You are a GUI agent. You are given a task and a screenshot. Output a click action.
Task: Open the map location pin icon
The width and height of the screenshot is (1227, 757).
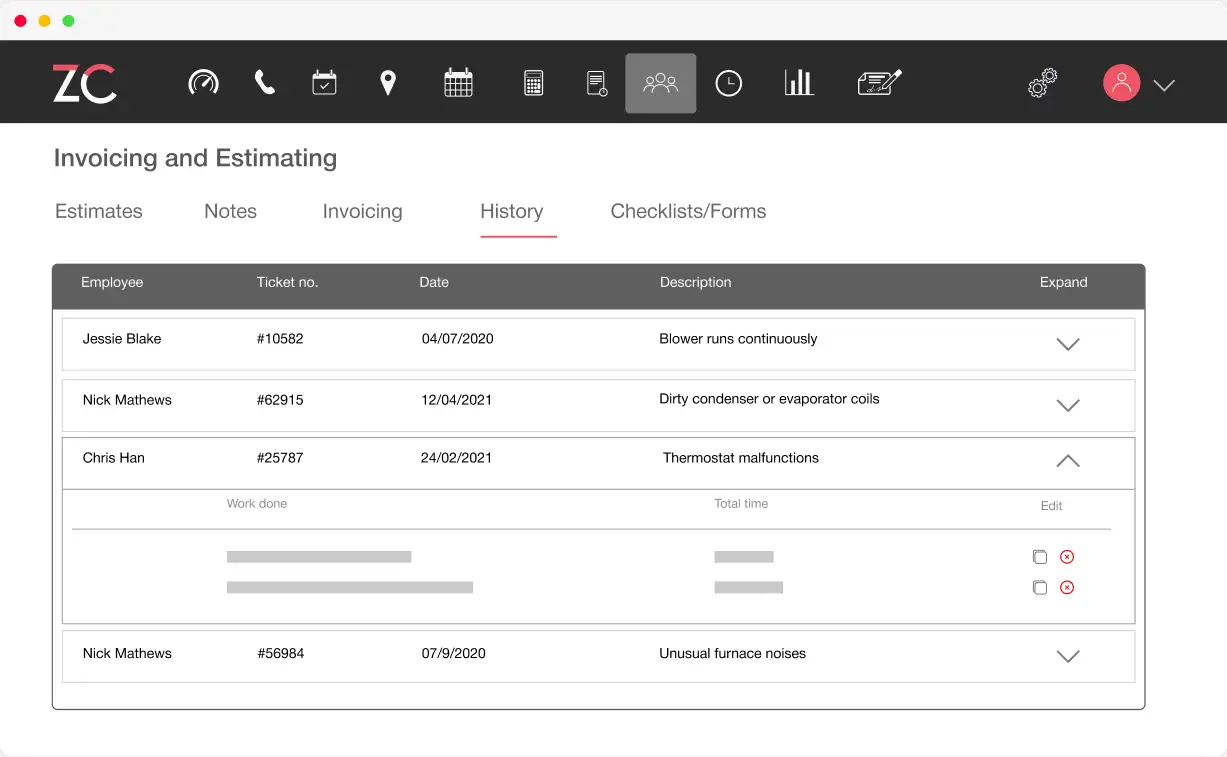click(x=388, y=83)
